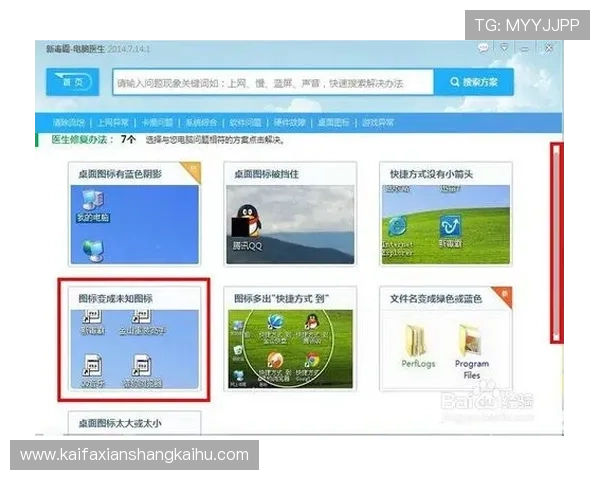Open the 文件名变成绿色或蓝色 fix card

click(x=446, y=338)
